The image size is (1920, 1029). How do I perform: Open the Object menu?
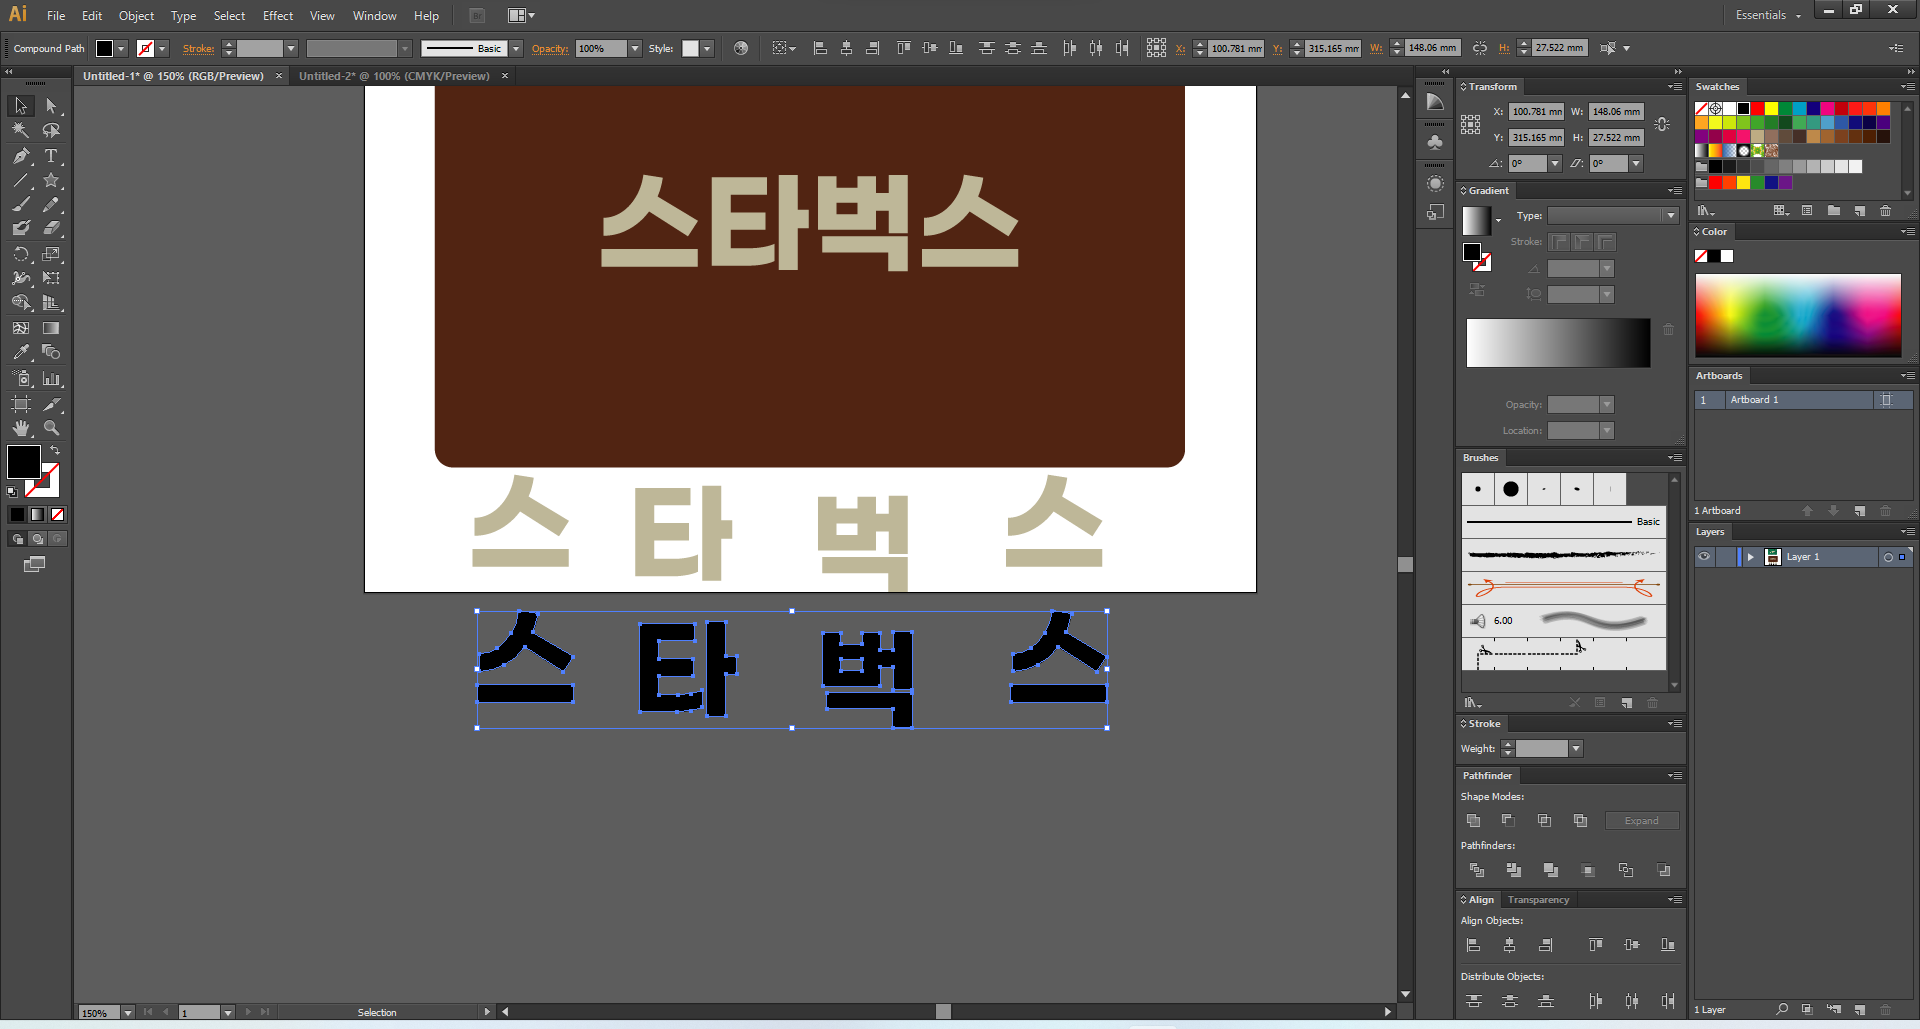tap(136, 16)
